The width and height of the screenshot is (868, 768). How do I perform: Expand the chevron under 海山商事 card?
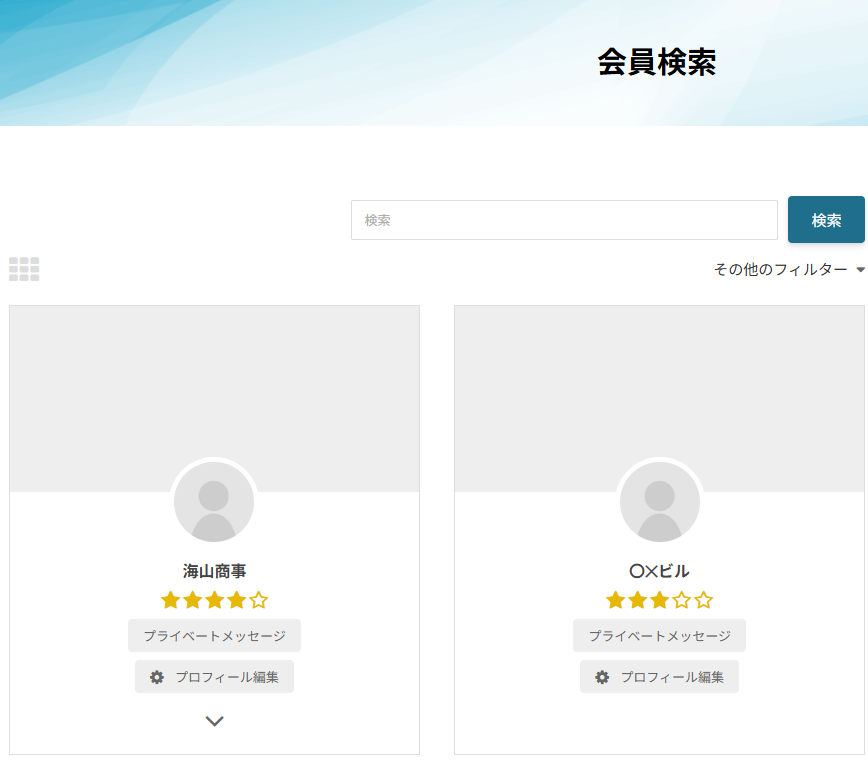tap(214, 721)
